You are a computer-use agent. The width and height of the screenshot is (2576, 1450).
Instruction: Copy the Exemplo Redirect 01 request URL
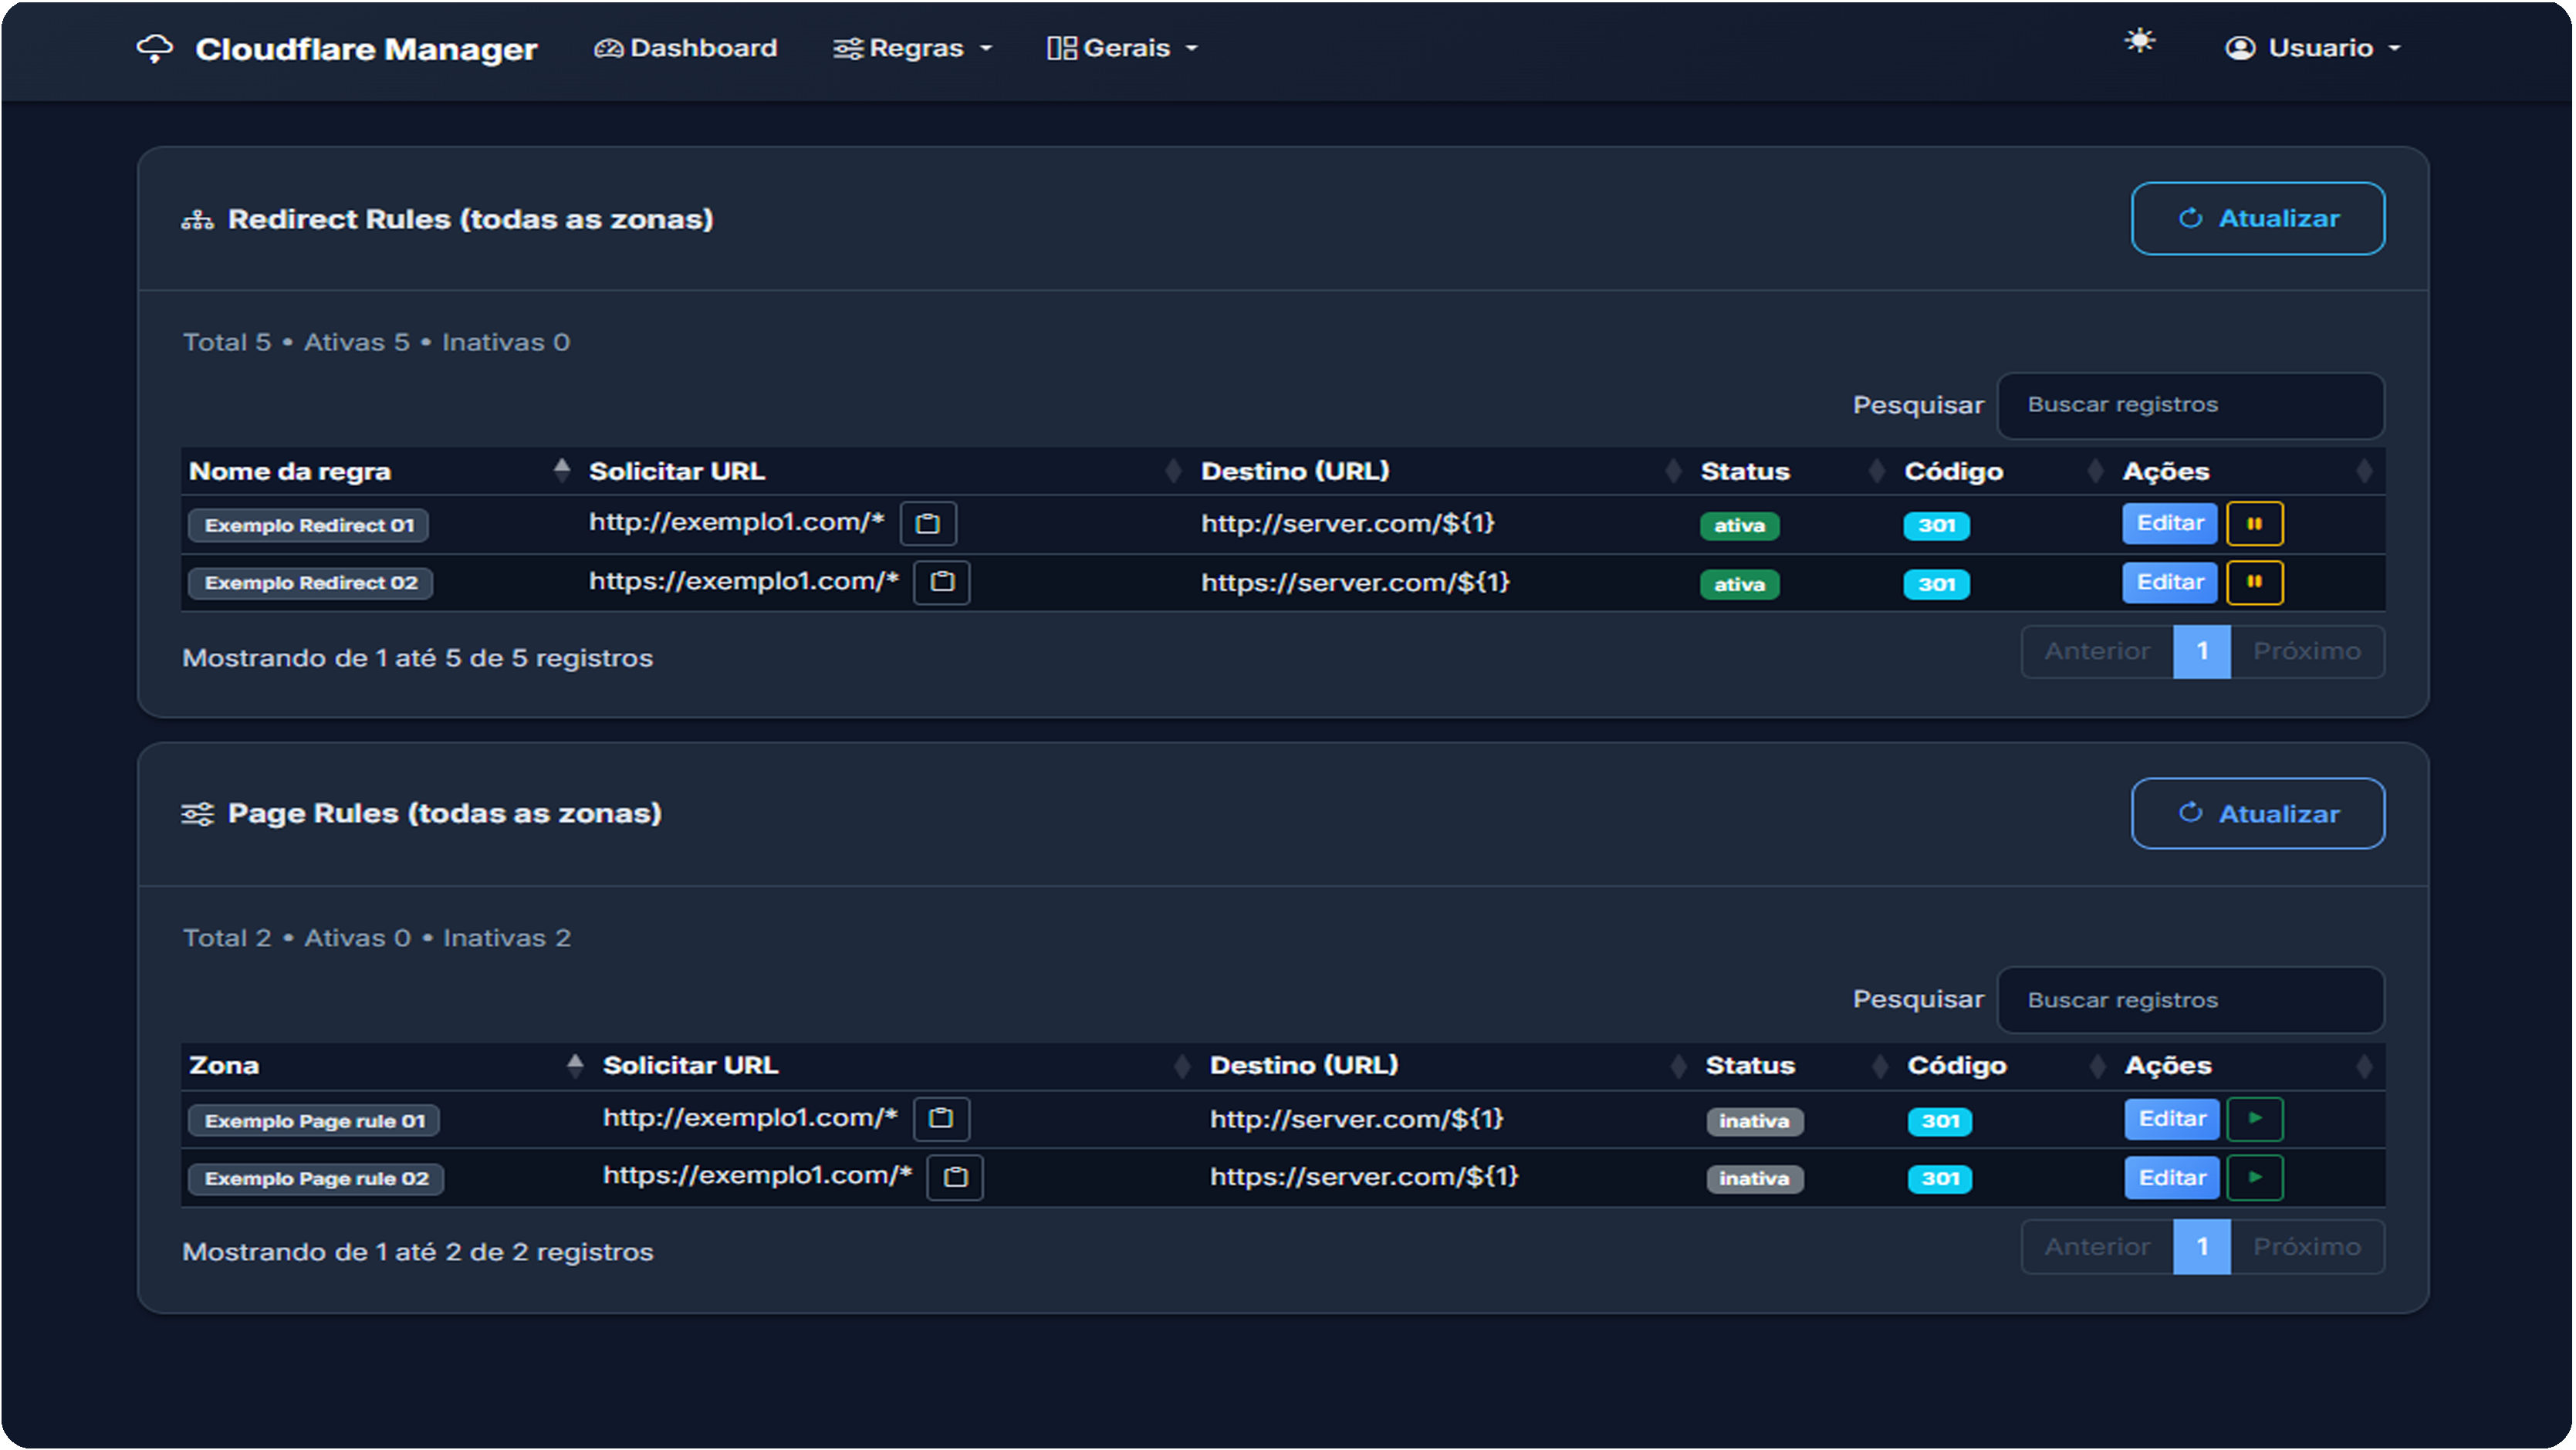click(x=928, y=523)
